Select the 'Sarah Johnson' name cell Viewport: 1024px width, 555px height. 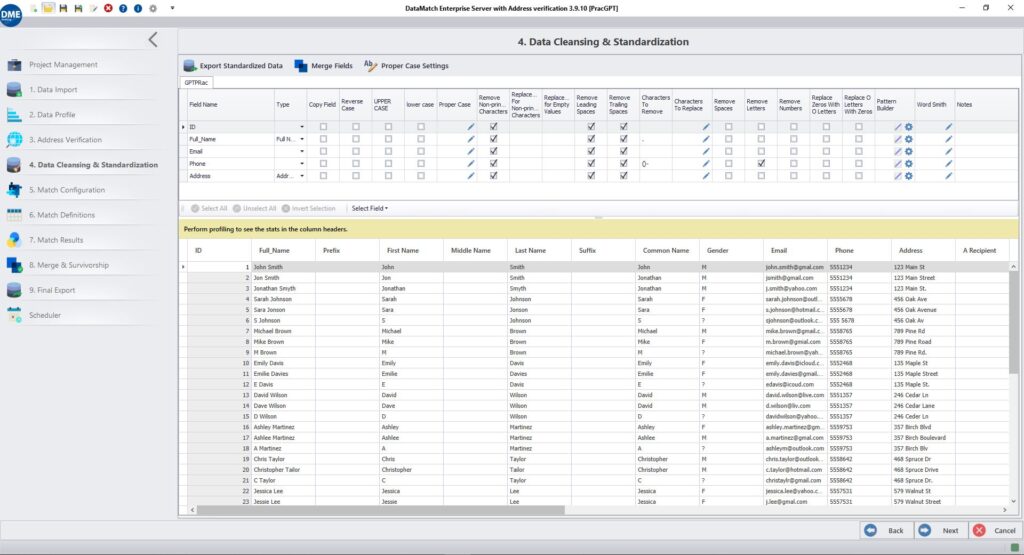point(283,299)
